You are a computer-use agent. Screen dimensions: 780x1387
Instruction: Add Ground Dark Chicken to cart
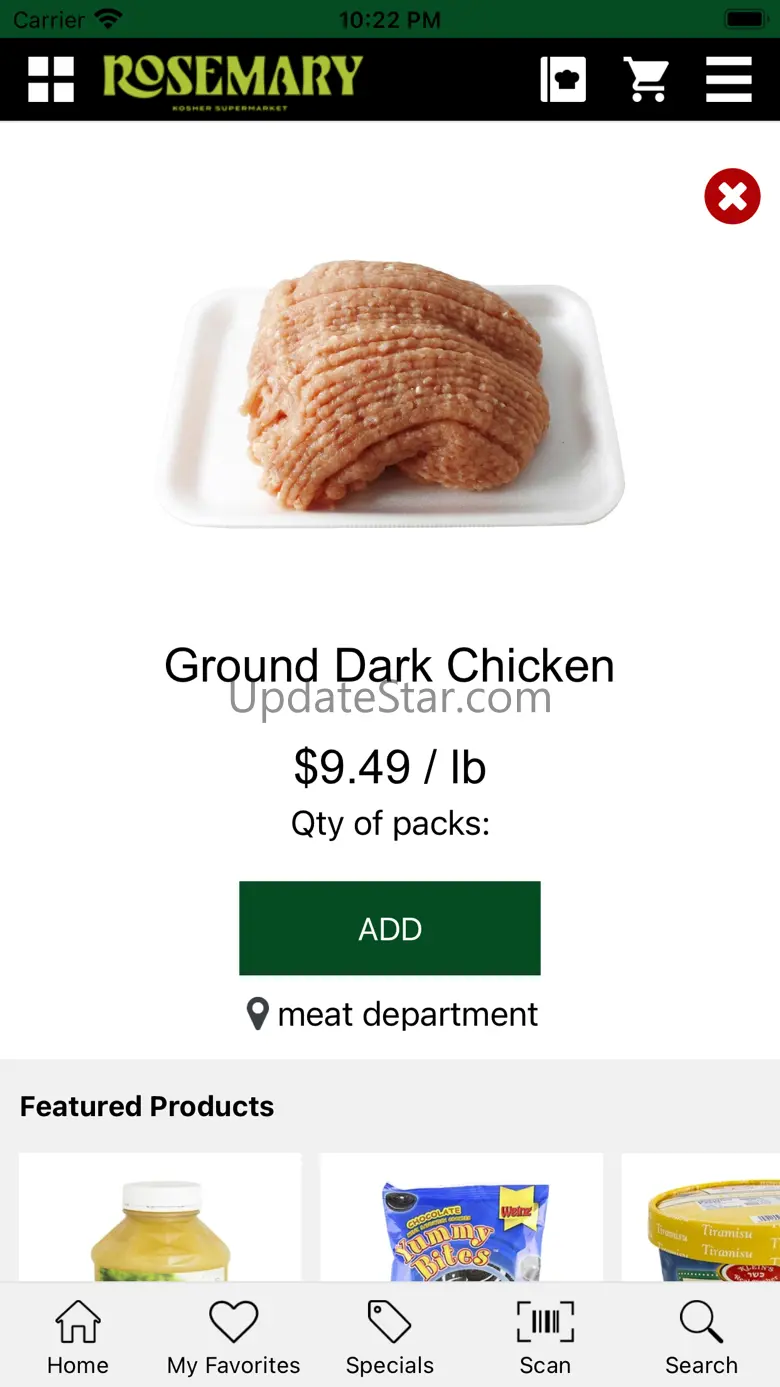tap(390, 928)
